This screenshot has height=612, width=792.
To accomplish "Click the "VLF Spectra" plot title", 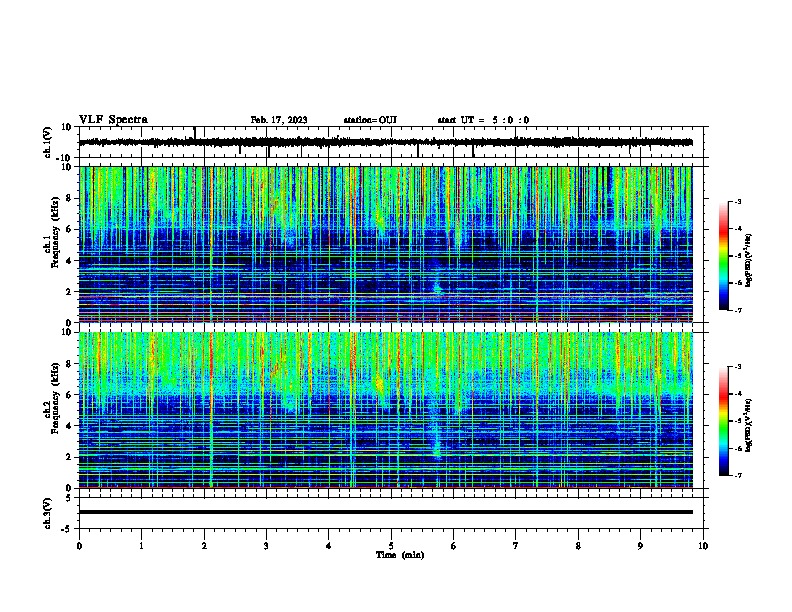I will (x=113, y=120).
